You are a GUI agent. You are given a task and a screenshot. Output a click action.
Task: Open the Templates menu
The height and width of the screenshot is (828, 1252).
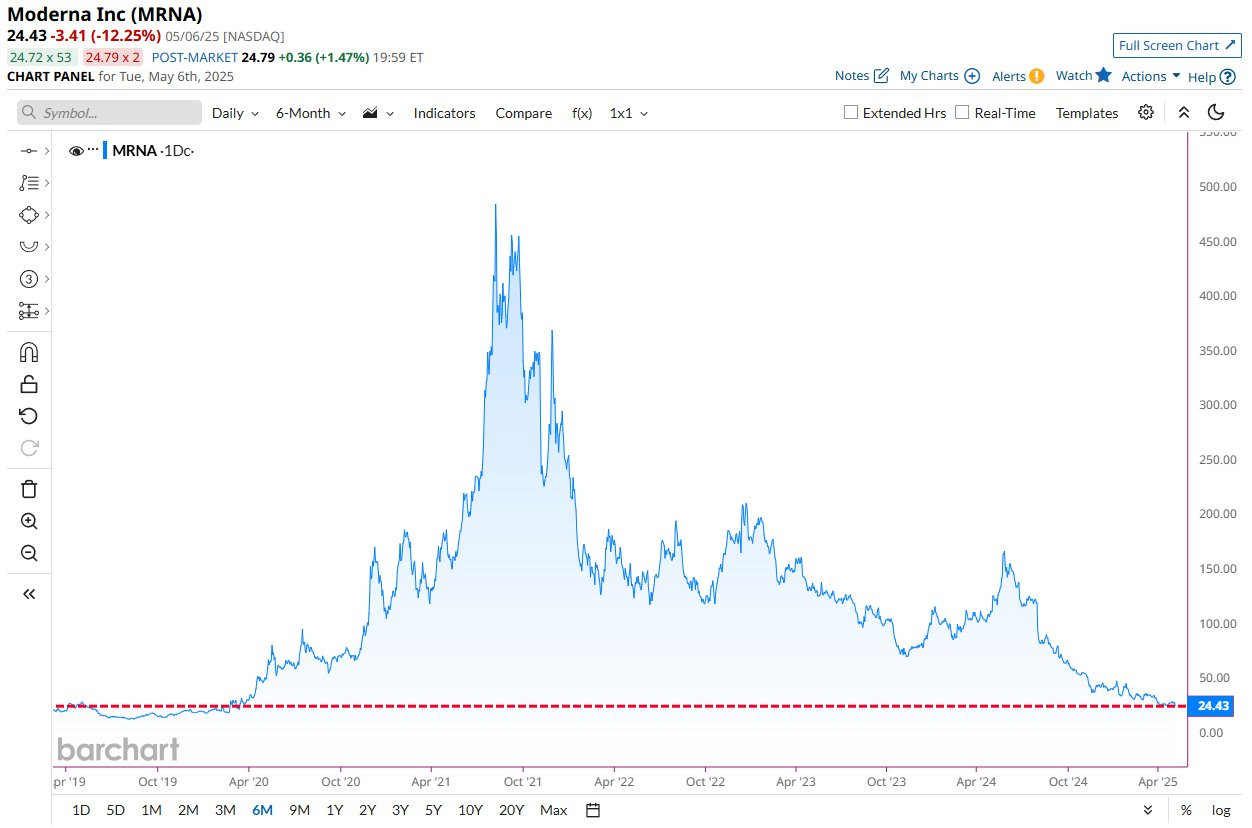coord(1087,113)
